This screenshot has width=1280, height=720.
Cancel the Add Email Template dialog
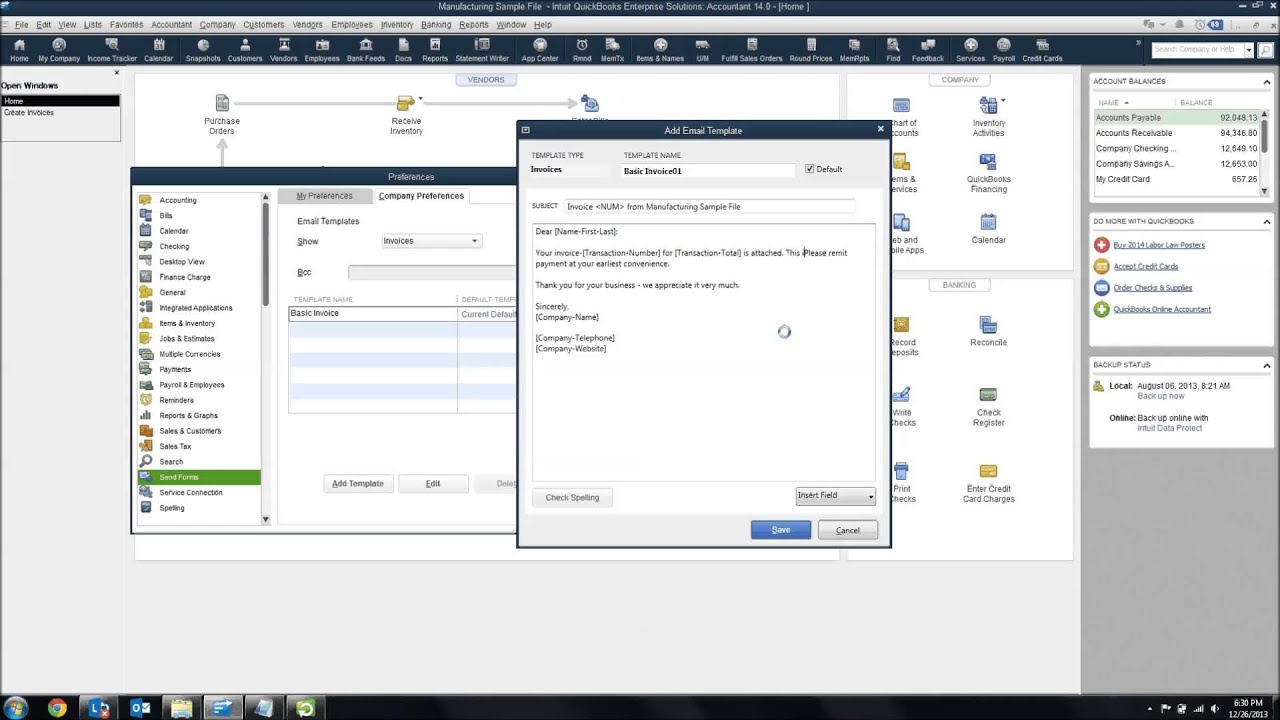point(848,530)
